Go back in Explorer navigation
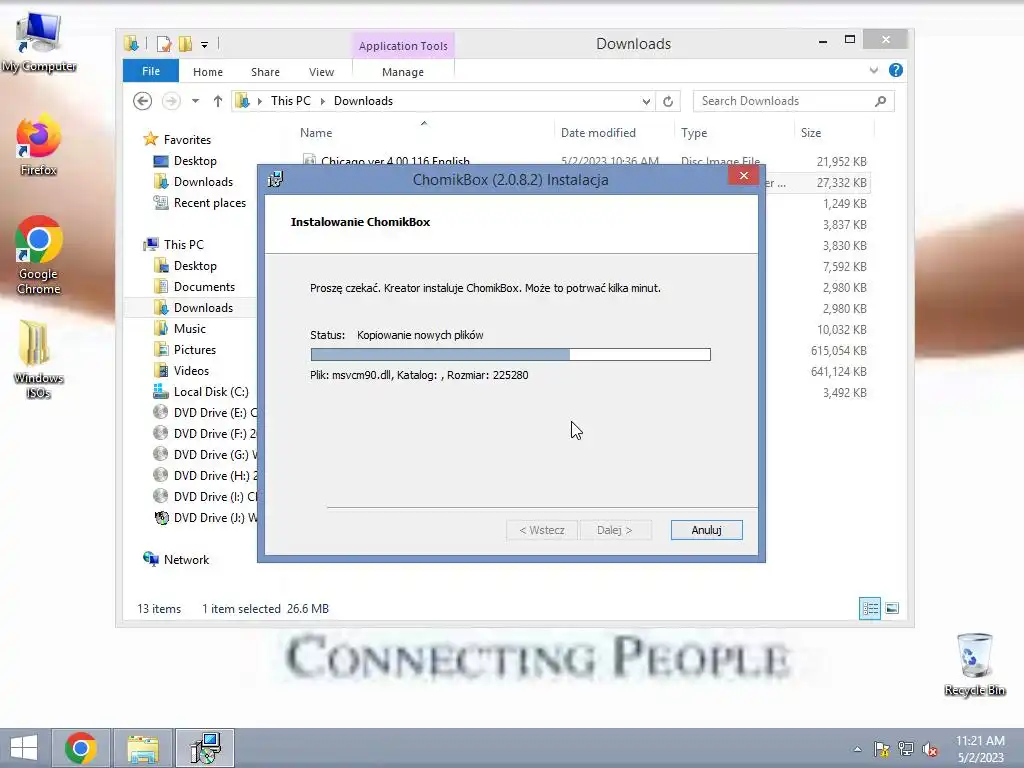Image resolution: width=1024 pixels, height=768 pixels. pos(142,101)
